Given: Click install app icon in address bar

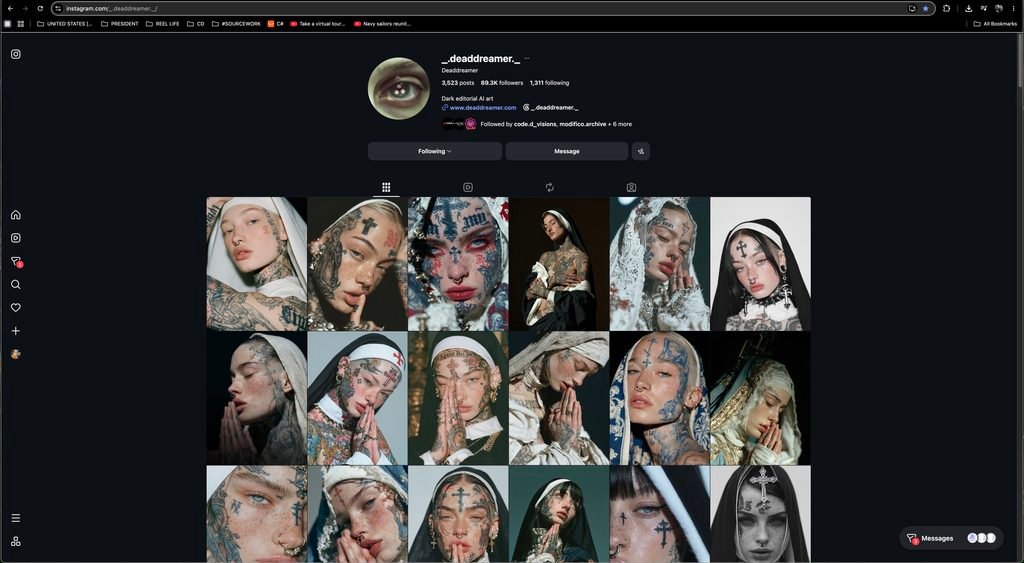Looking at the screenshot, I should click(912, 8).
